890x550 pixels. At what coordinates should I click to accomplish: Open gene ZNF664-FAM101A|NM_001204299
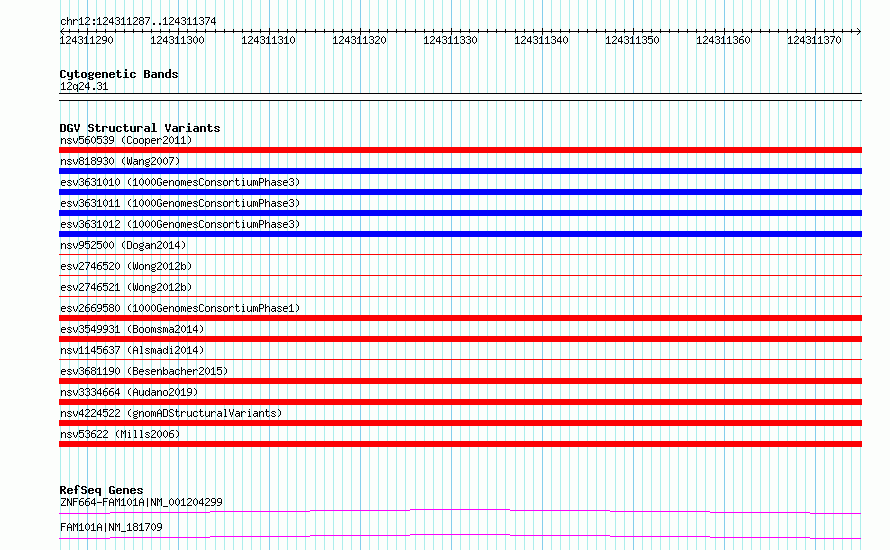[x=141, y=502]
